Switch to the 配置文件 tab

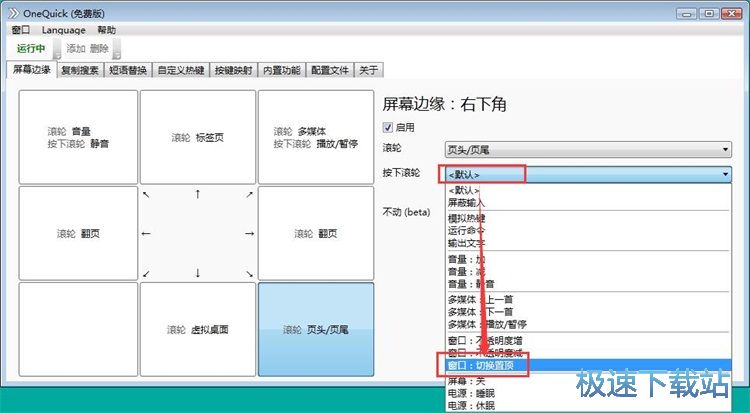[x=330, y=70]
